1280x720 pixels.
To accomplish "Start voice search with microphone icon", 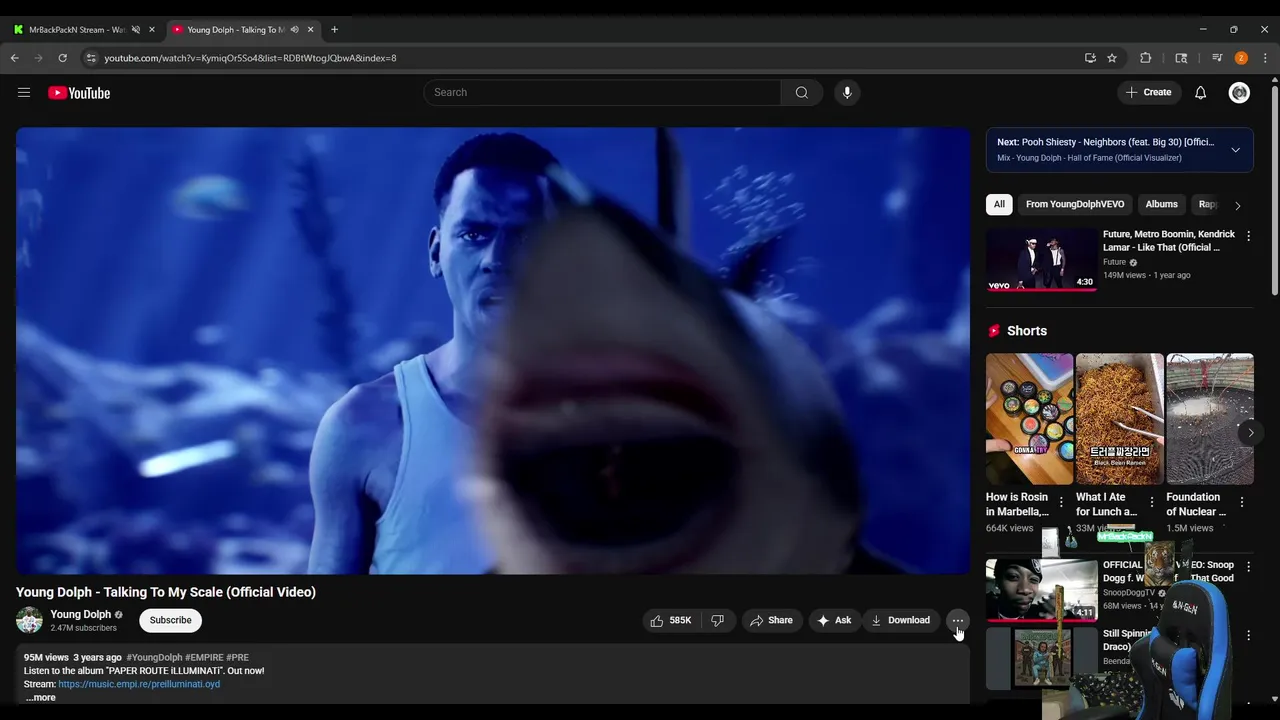I will pos(847,93).
